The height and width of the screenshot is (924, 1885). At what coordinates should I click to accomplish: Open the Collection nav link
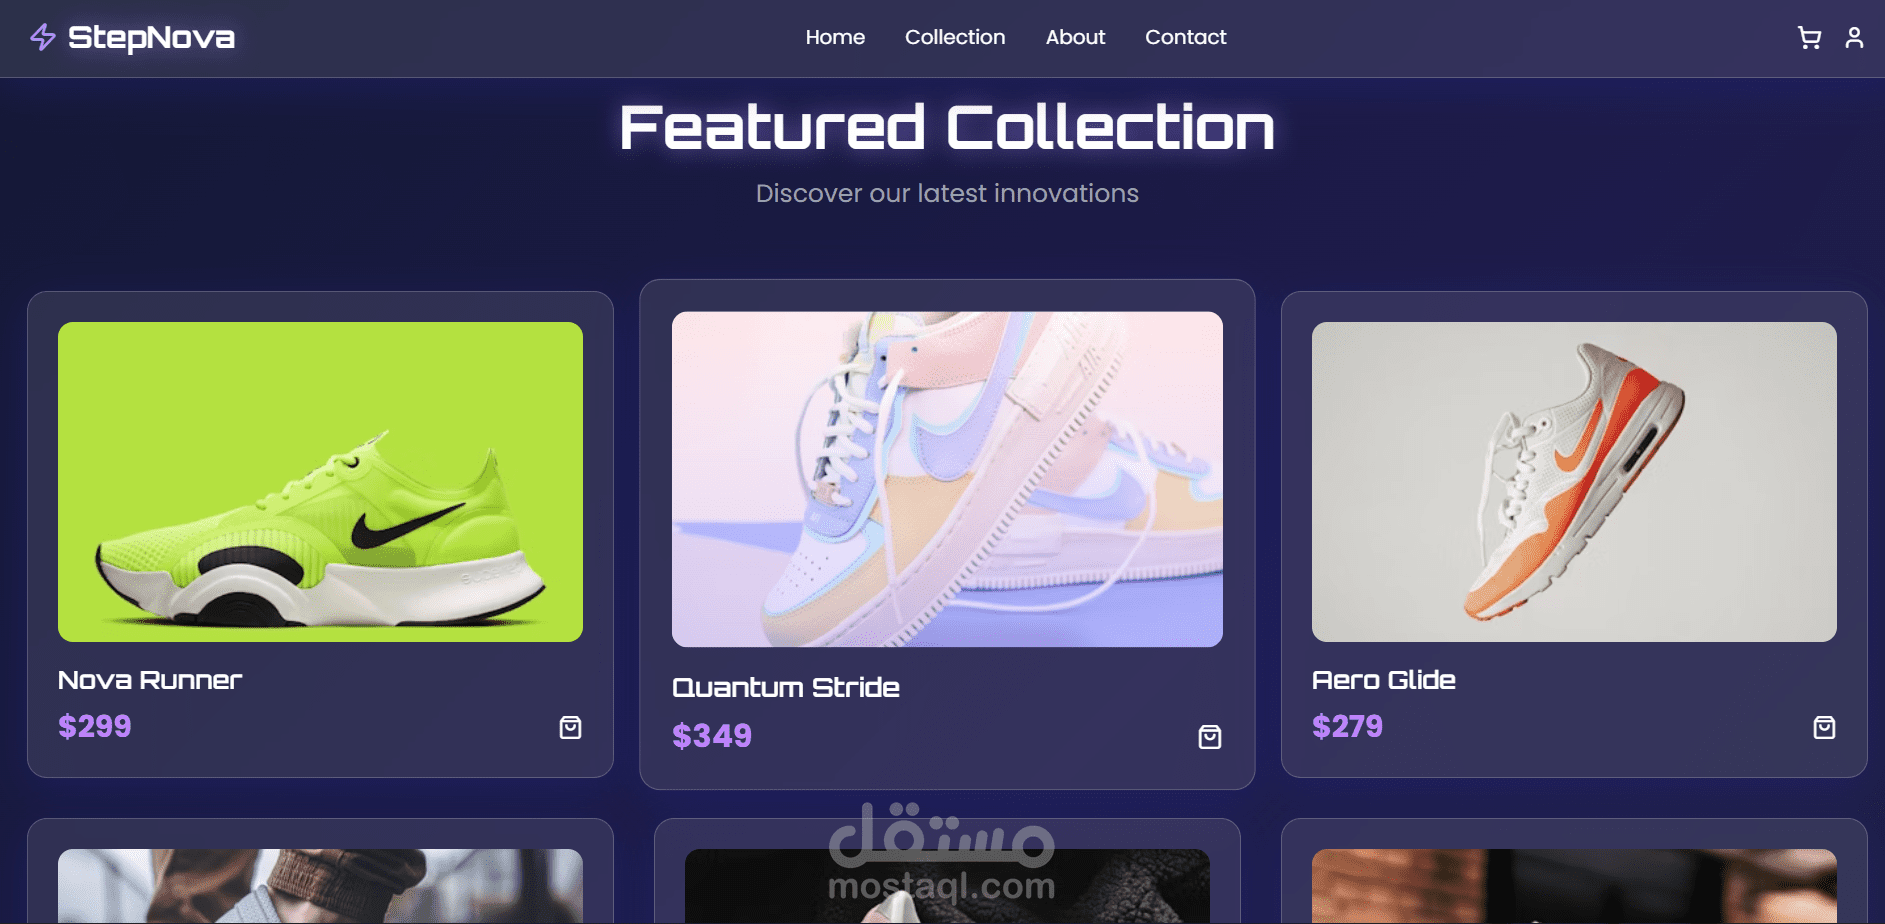(955, 37)
